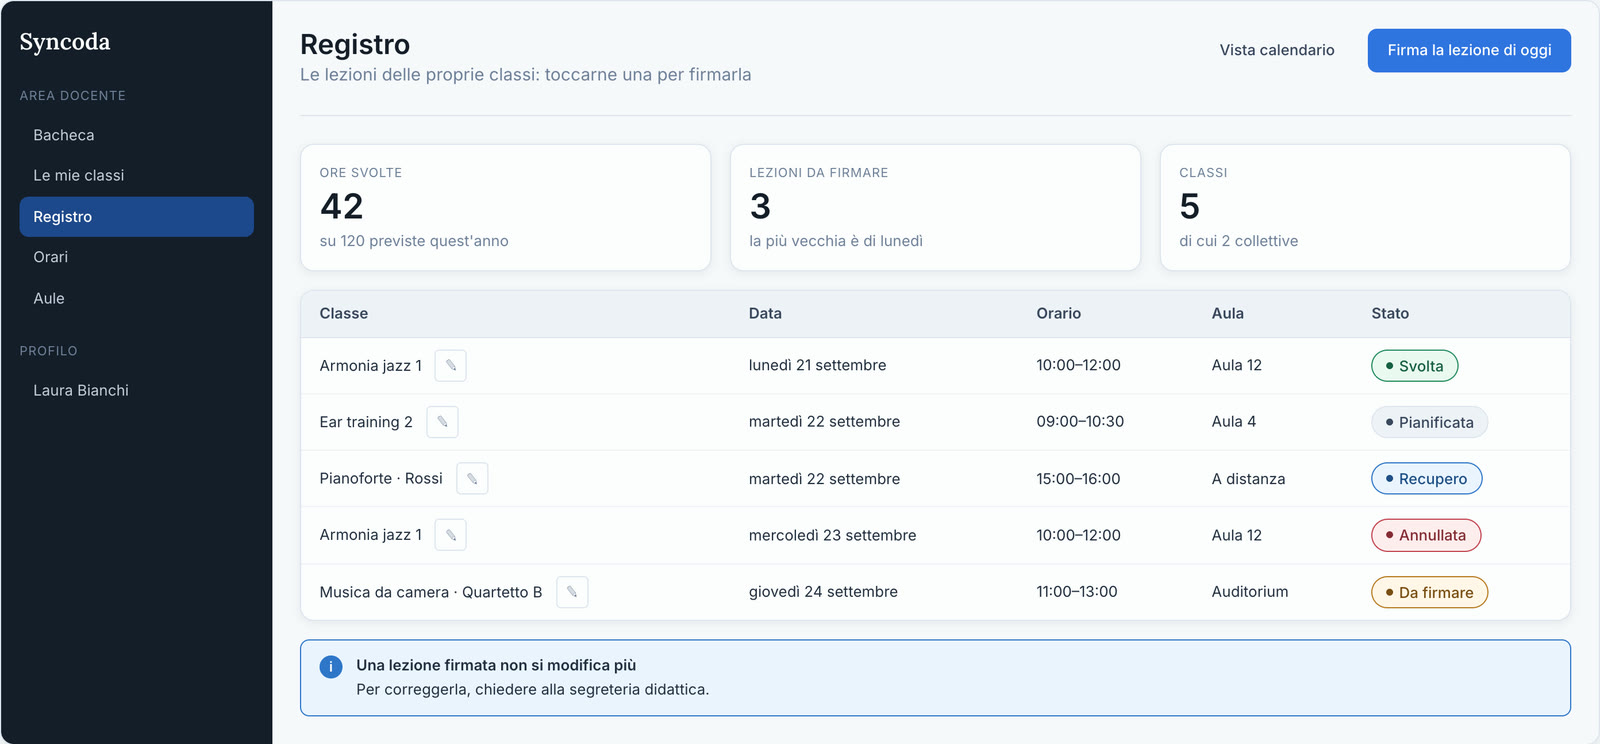Click the Stato column header
This screenshot has height=744, width=1600.
click(1390, 314)
